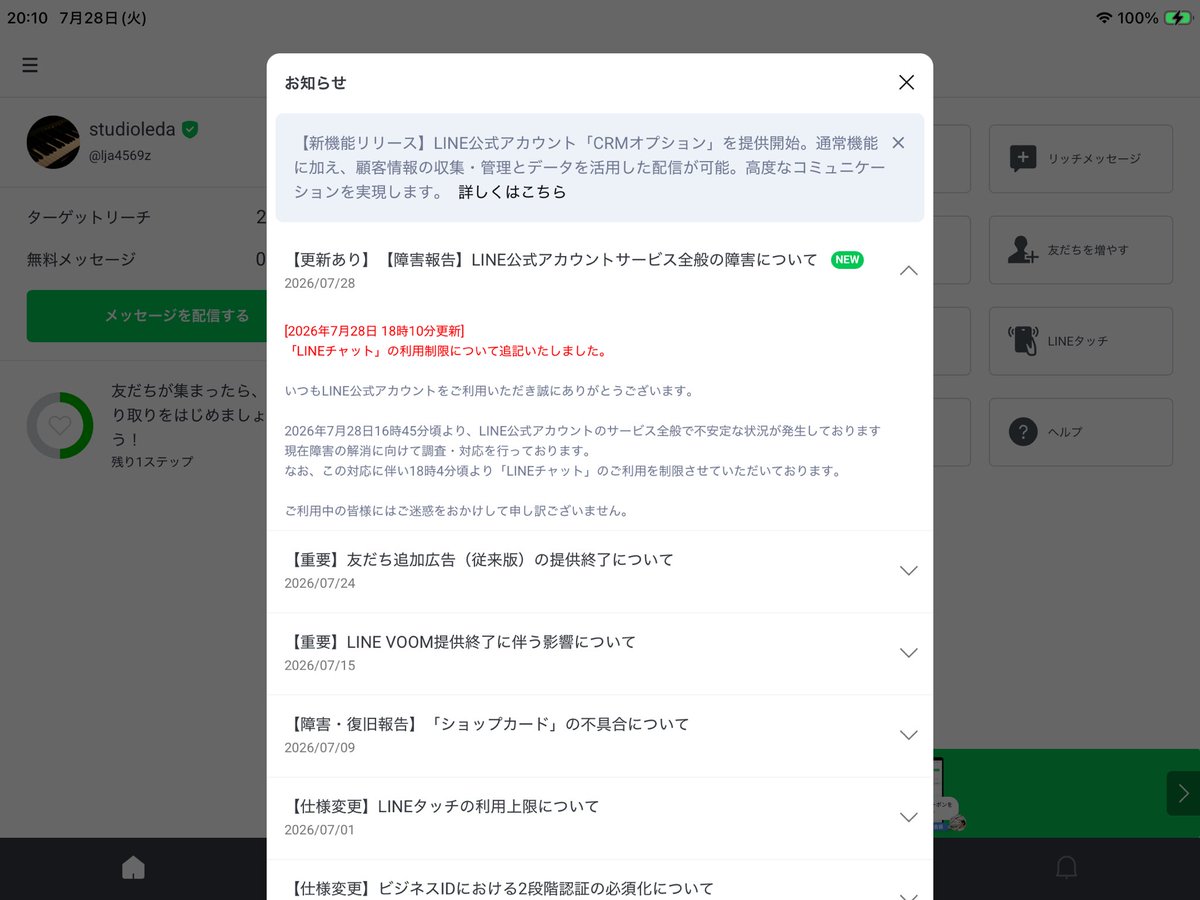Image resolution: width=1200 pixels, height=900 pixels.
Task: Tap the ターゲットリーチ label
Action: click(89, 217)
